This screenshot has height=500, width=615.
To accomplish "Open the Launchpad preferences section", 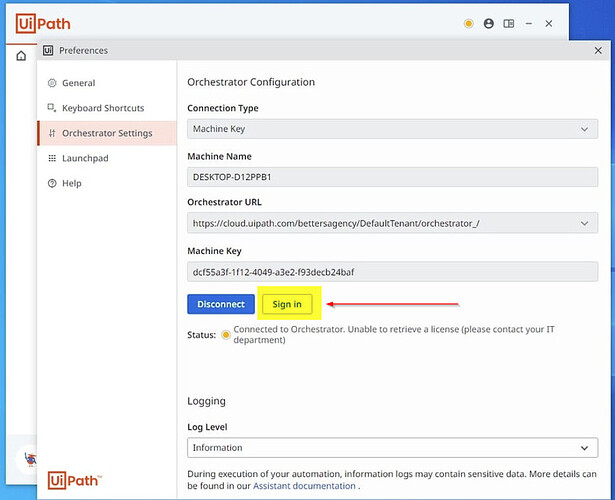I will point(107,158).
